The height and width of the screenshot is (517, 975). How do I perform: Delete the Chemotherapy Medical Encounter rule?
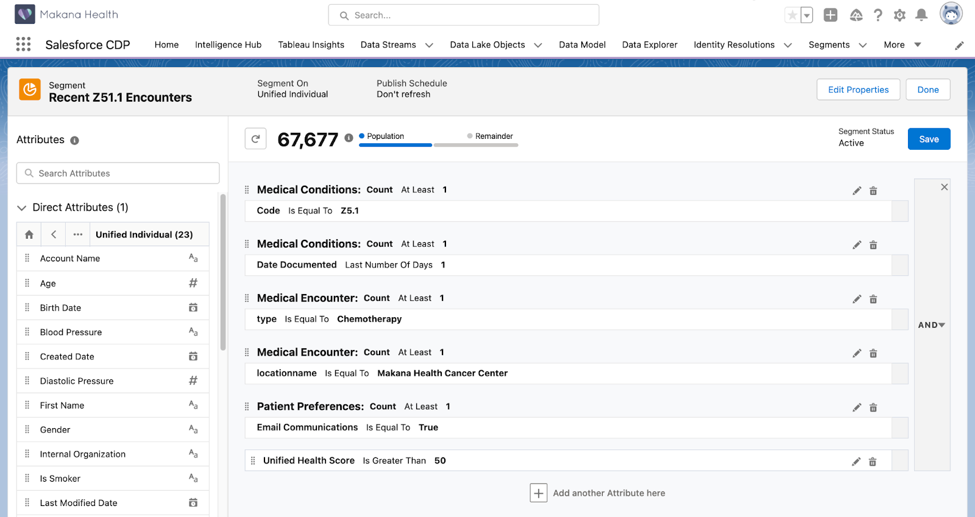(873, 299)
